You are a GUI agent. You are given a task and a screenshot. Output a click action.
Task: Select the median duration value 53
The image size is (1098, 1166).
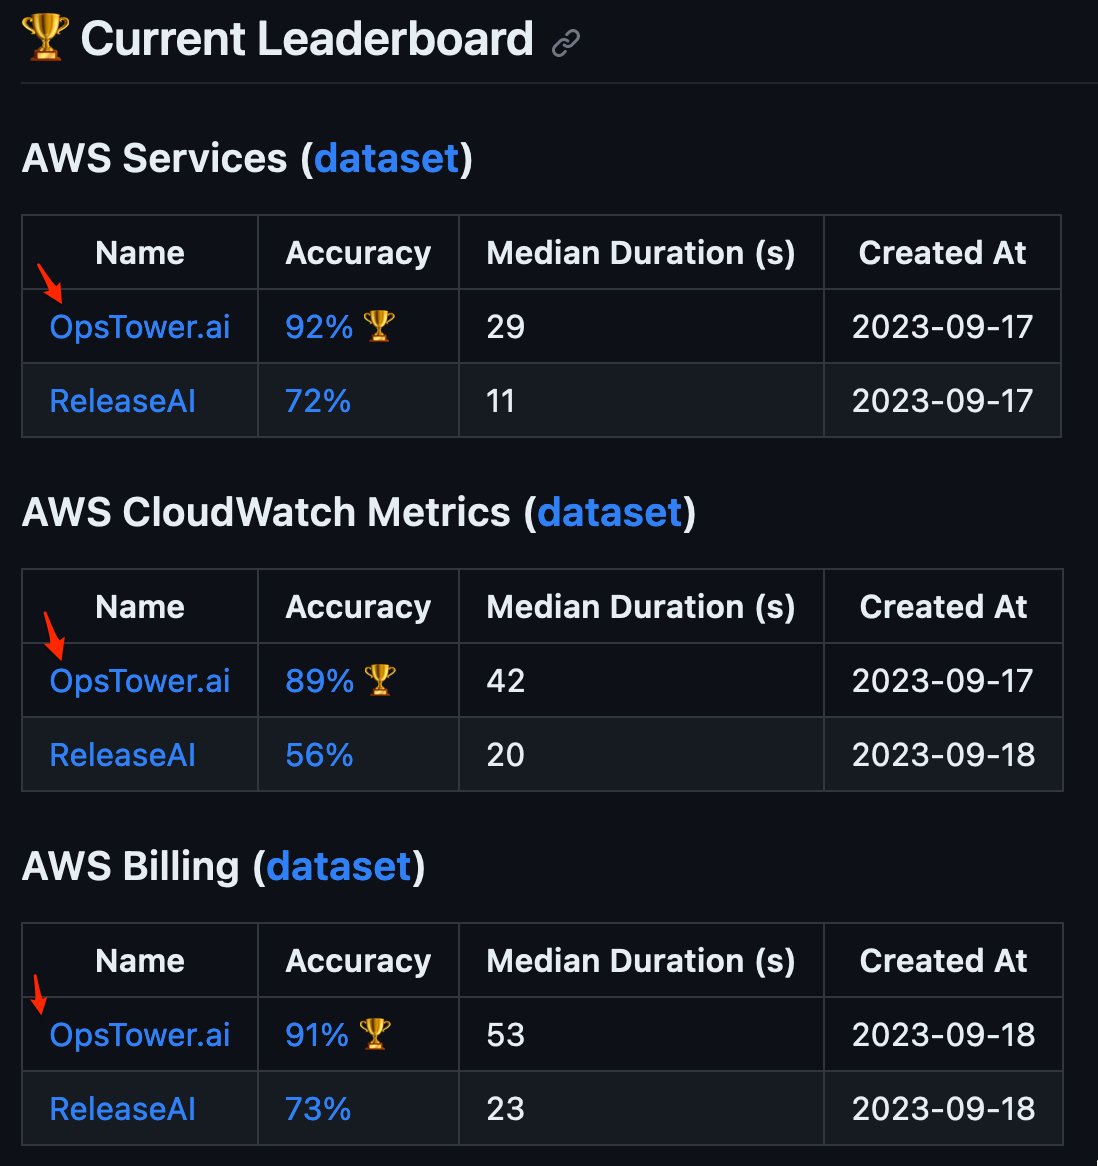(506, 1035)
